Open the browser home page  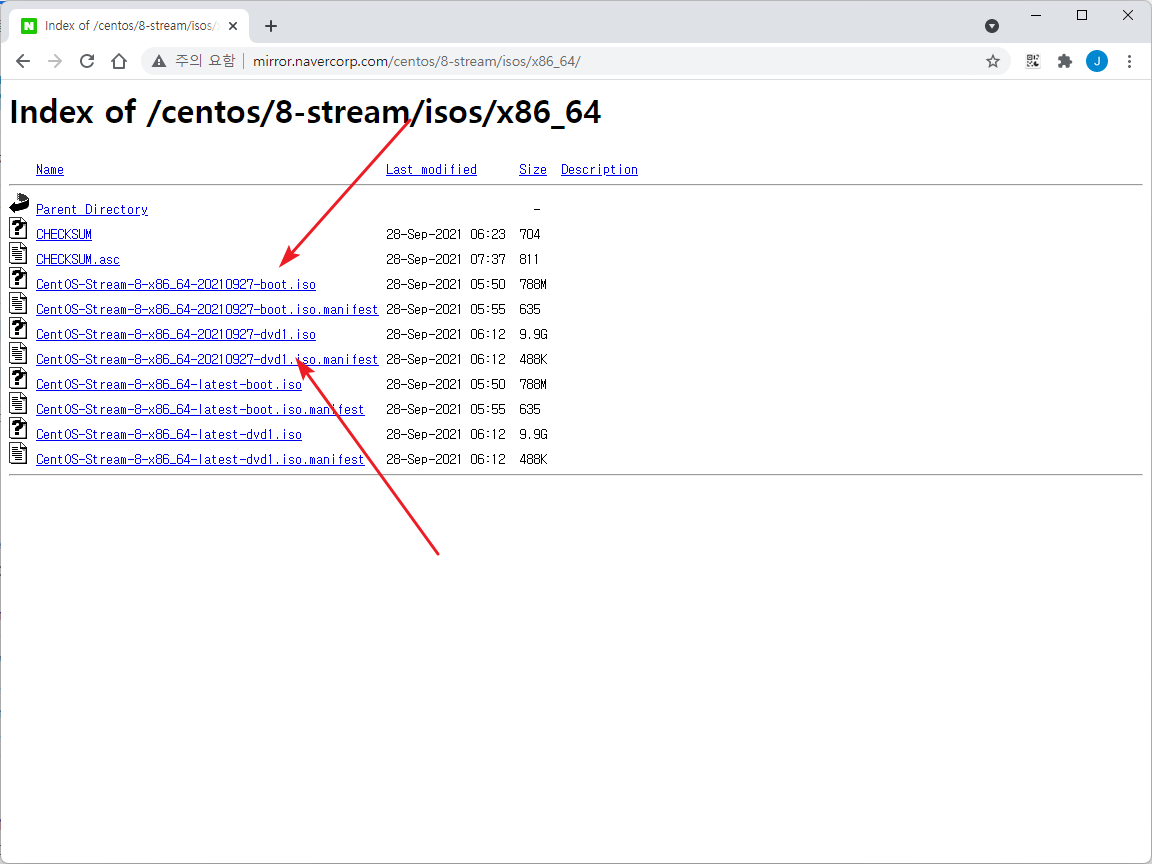tap(119, 62)
